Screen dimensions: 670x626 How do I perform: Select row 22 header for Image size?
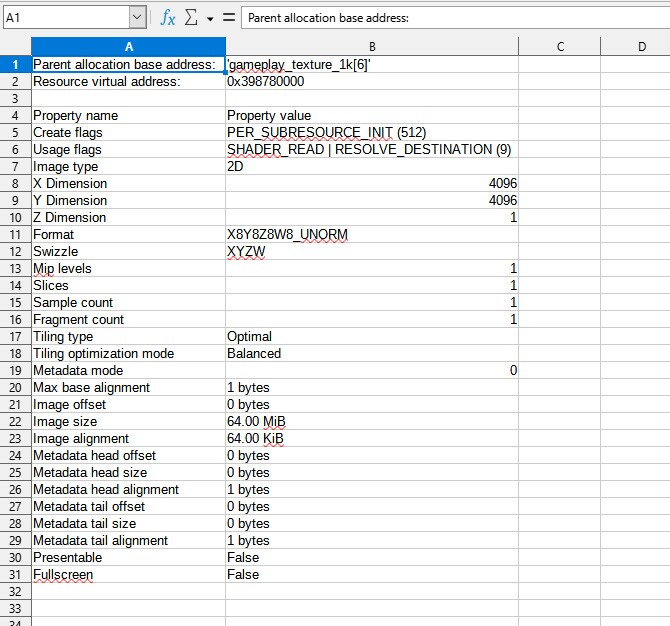(x=15, y=421)
